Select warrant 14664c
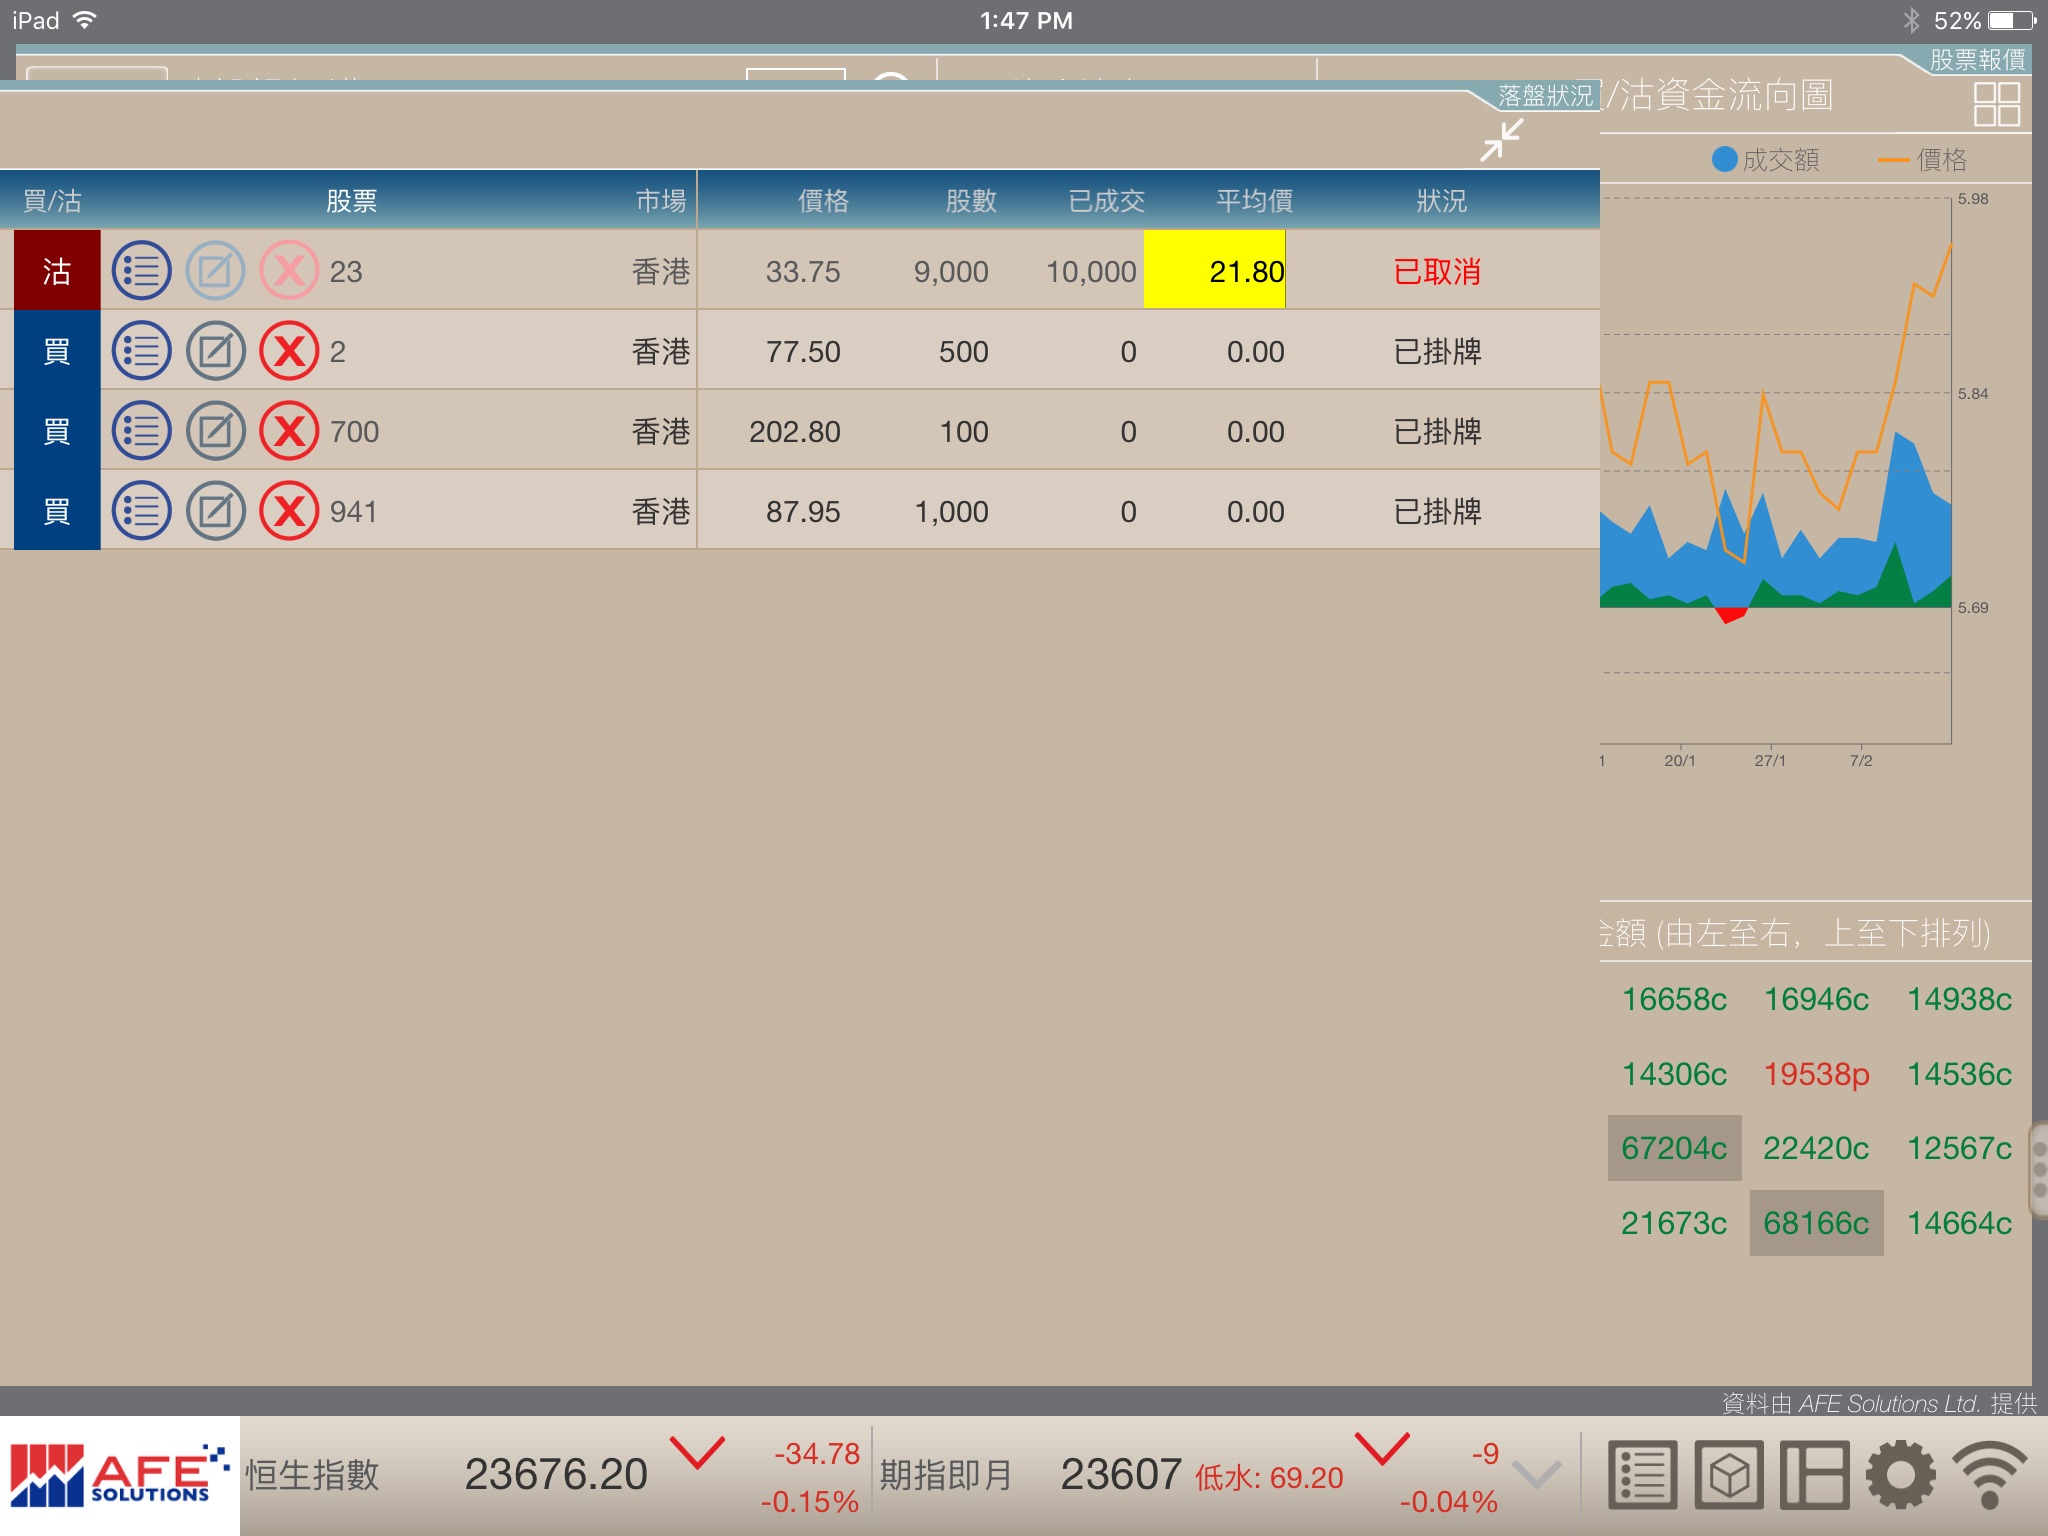 tap(1959, 1223)
